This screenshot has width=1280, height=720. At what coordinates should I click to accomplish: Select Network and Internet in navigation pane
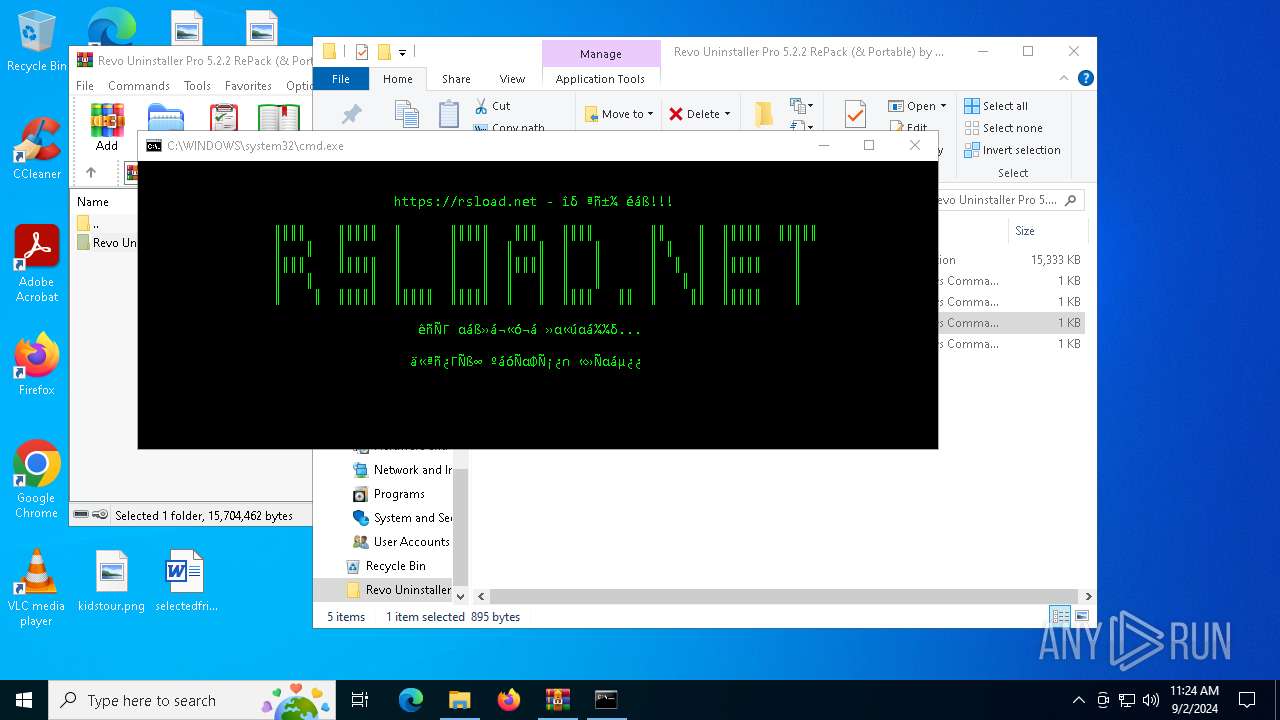coord(403,470)
